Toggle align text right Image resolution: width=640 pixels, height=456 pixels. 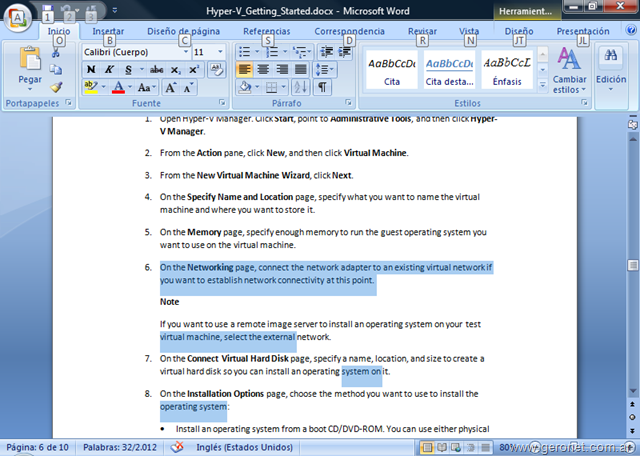pos(282,69)
